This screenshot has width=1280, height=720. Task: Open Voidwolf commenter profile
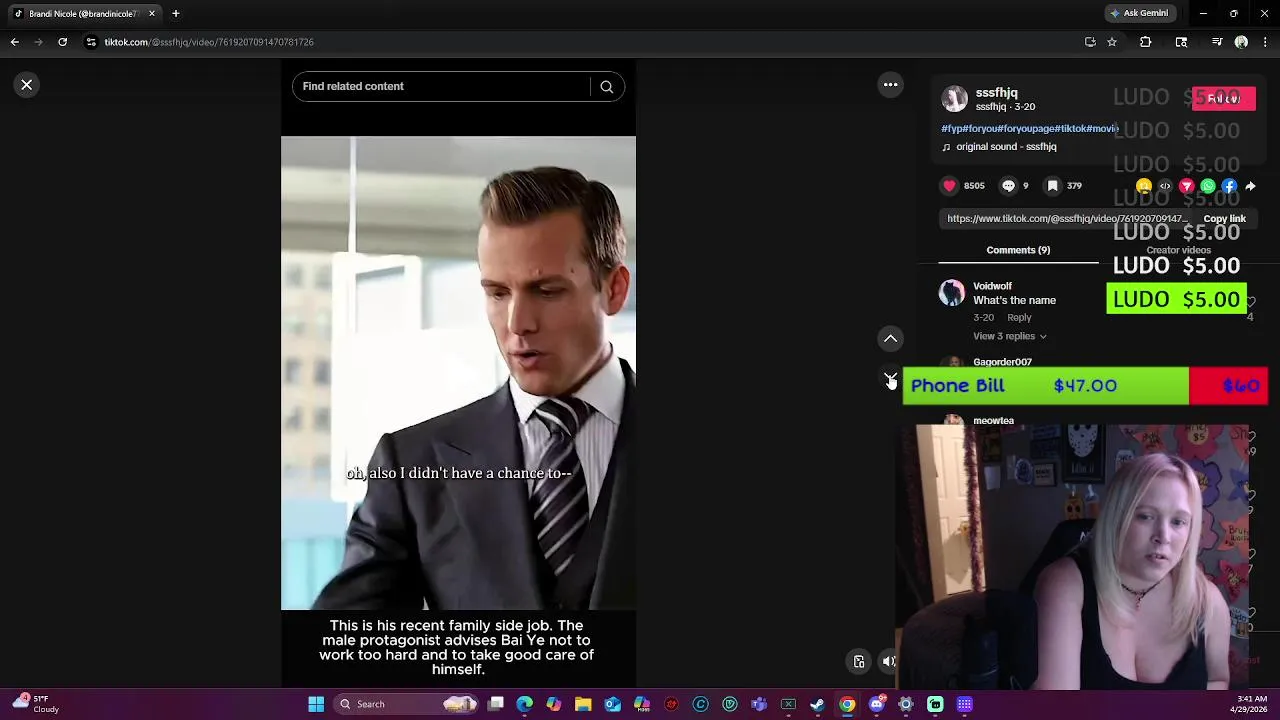pos(992,286)
